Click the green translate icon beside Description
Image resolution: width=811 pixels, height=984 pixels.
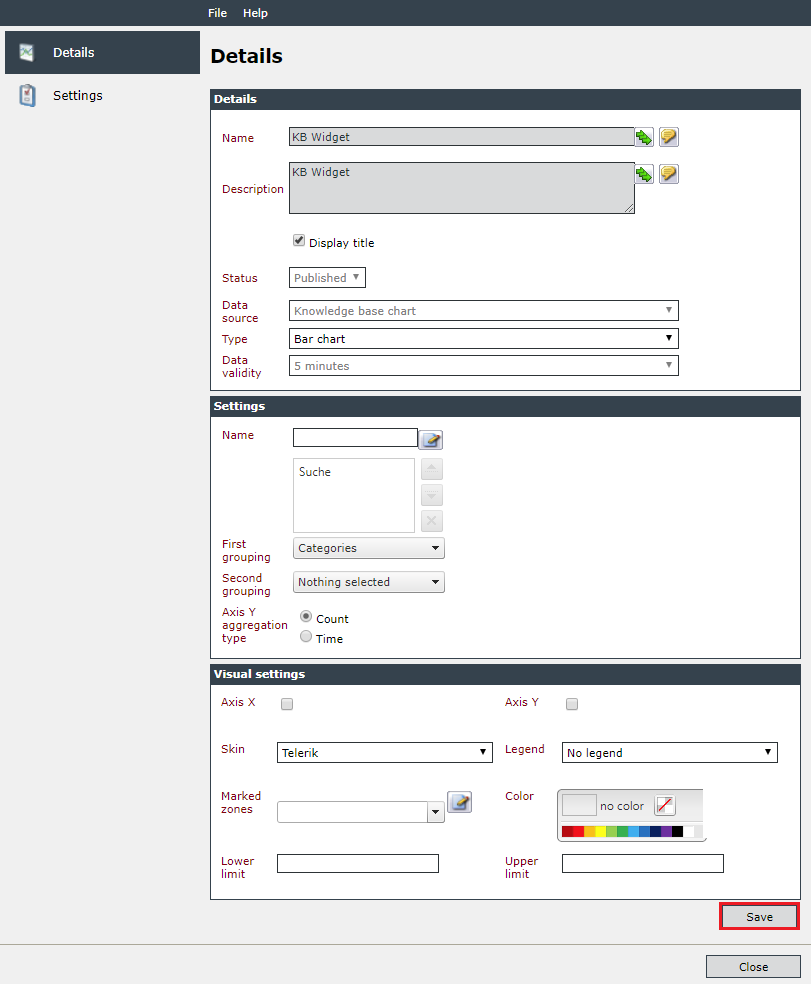coord(644,174)
